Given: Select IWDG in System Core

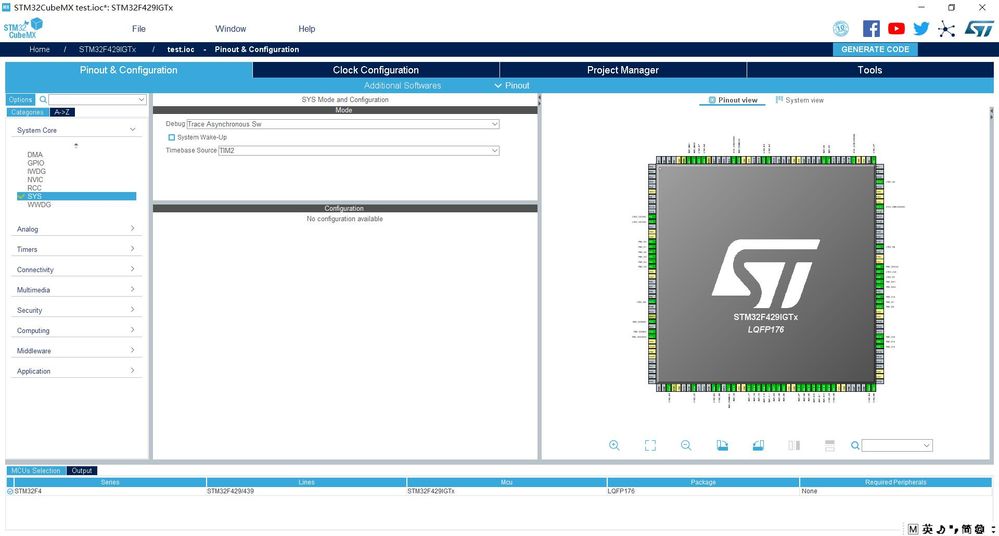Looking at the screenshot, I should [x=36, y=171].
